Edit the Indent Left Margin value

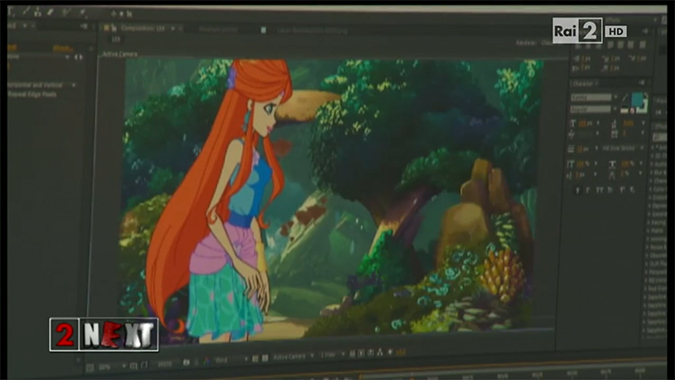tap(585, 58)
